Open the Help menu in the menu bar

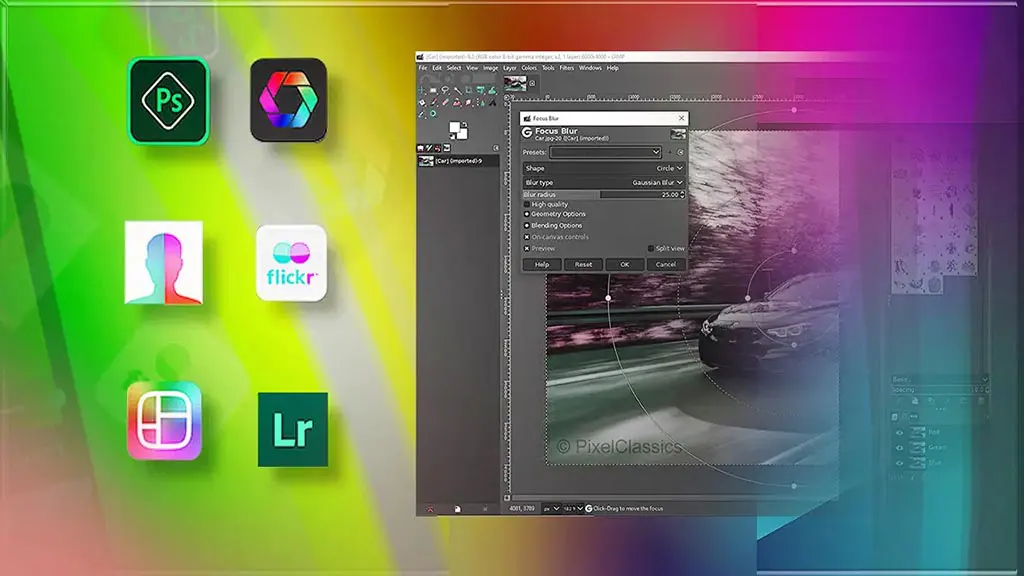pos(613,68)
